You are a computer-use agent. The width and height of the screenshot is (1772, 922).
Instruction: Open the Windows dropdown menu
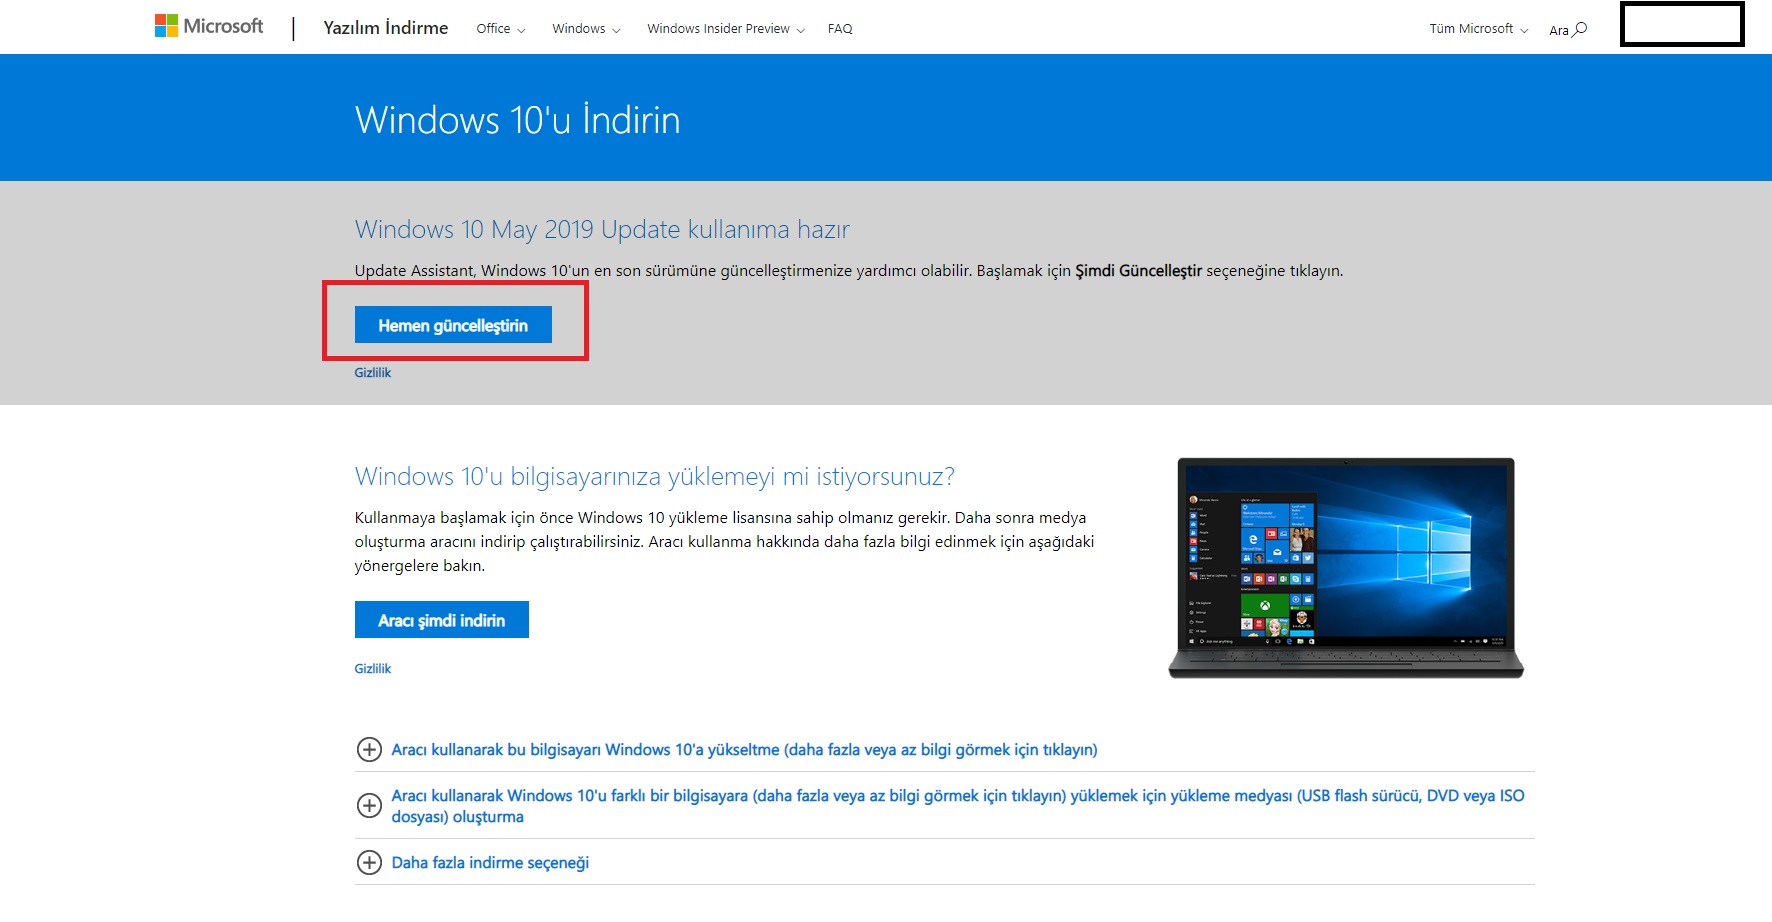(x=586, y=29)
